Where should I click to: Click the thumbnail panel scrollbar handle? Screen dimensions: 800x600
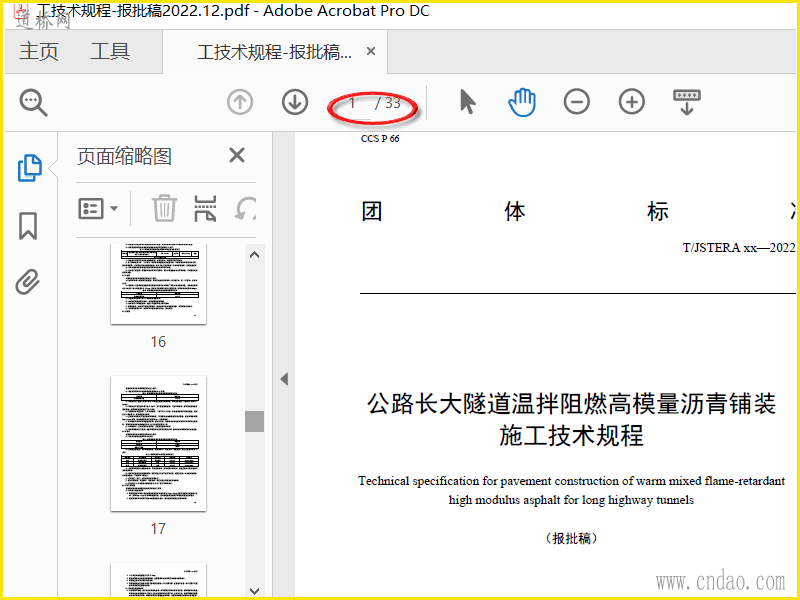click(255, 421)
